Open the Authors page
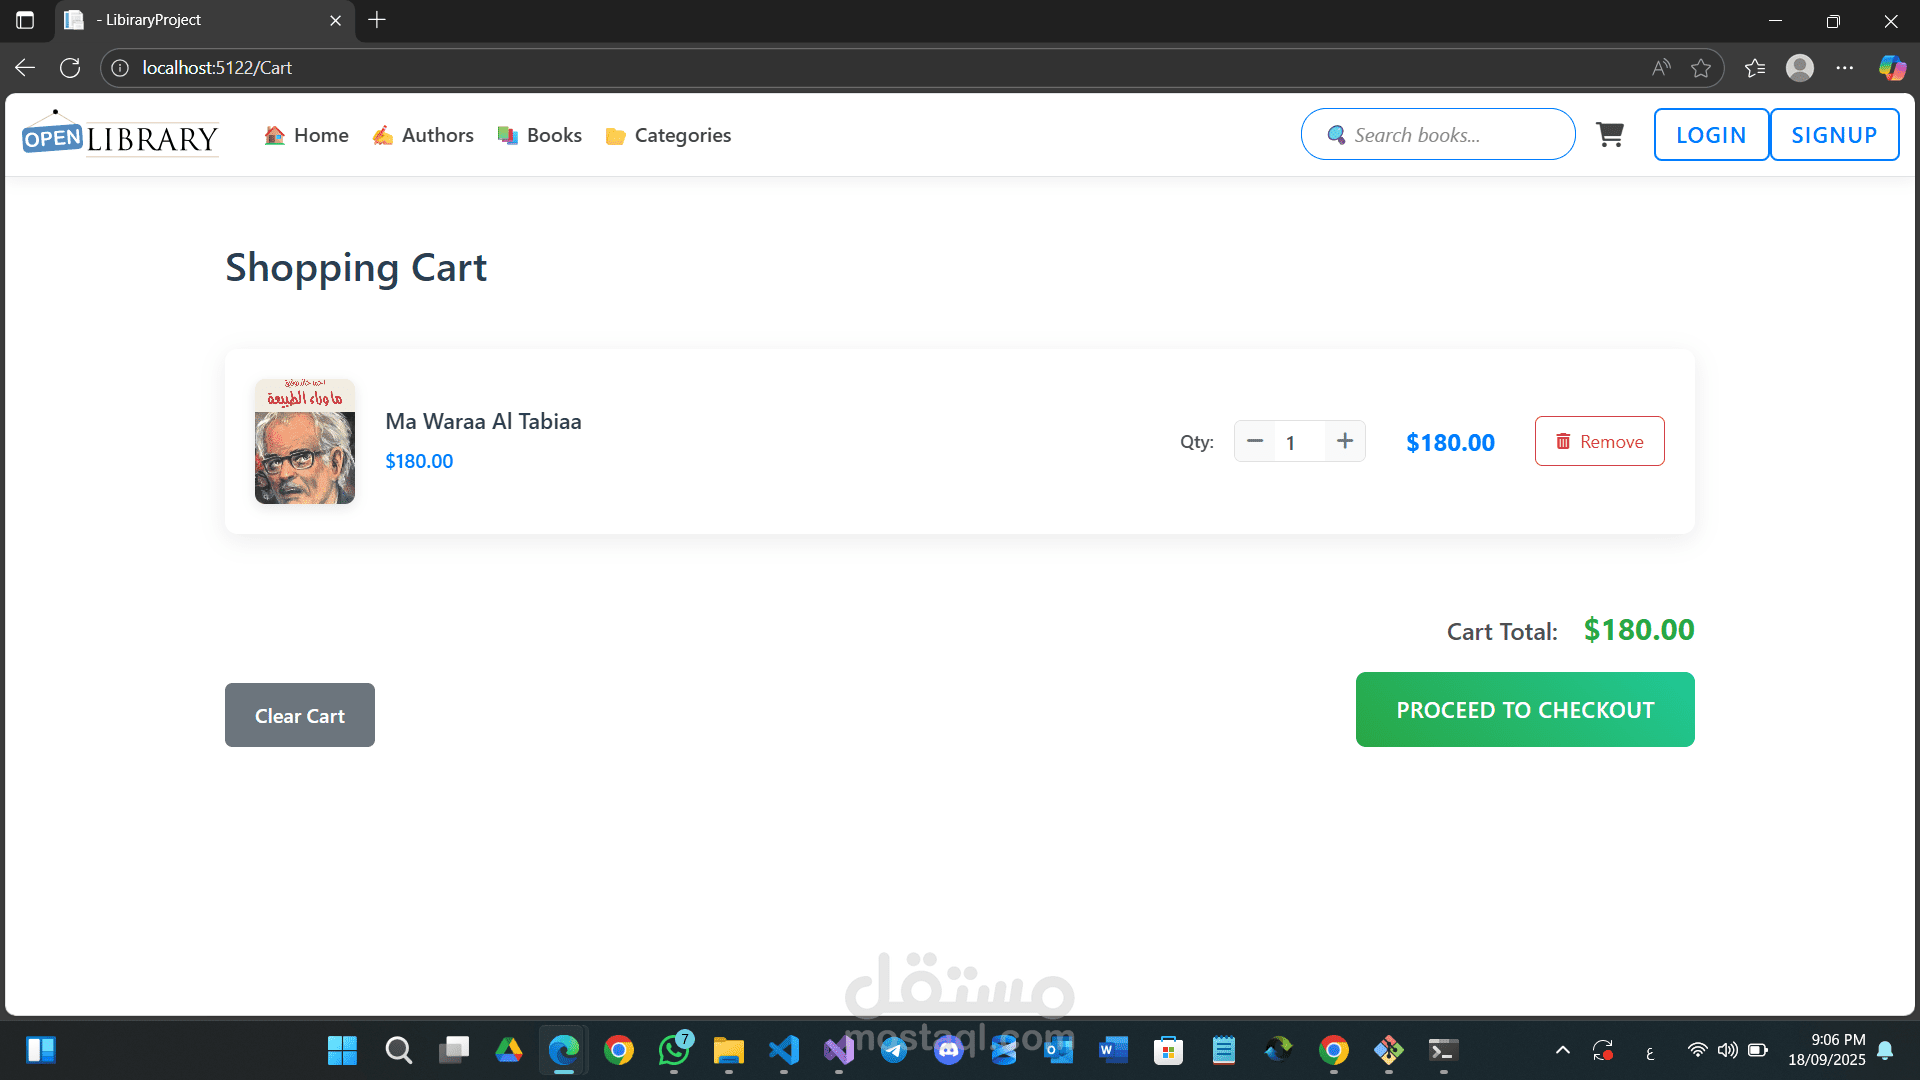This screenshot has width=1920, height=1080. [x=423, y=135]
